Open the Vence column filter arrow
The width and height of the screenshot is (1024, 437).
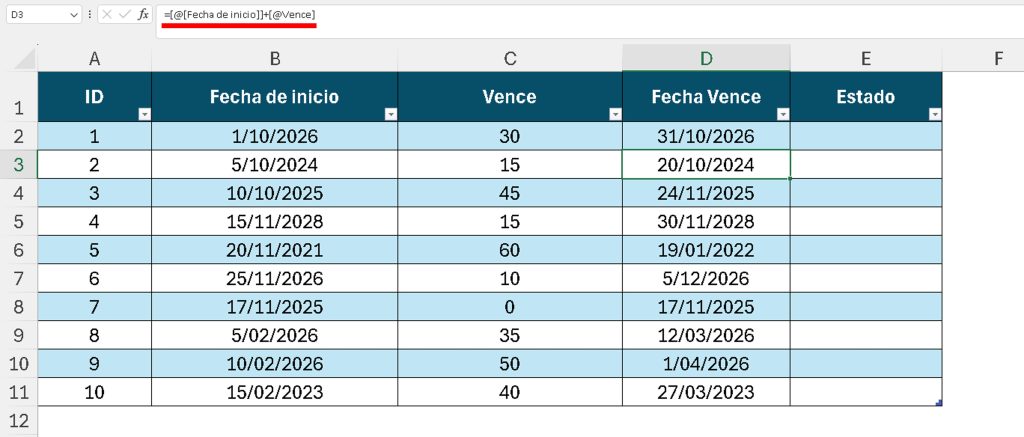click(x=615, y=114)
